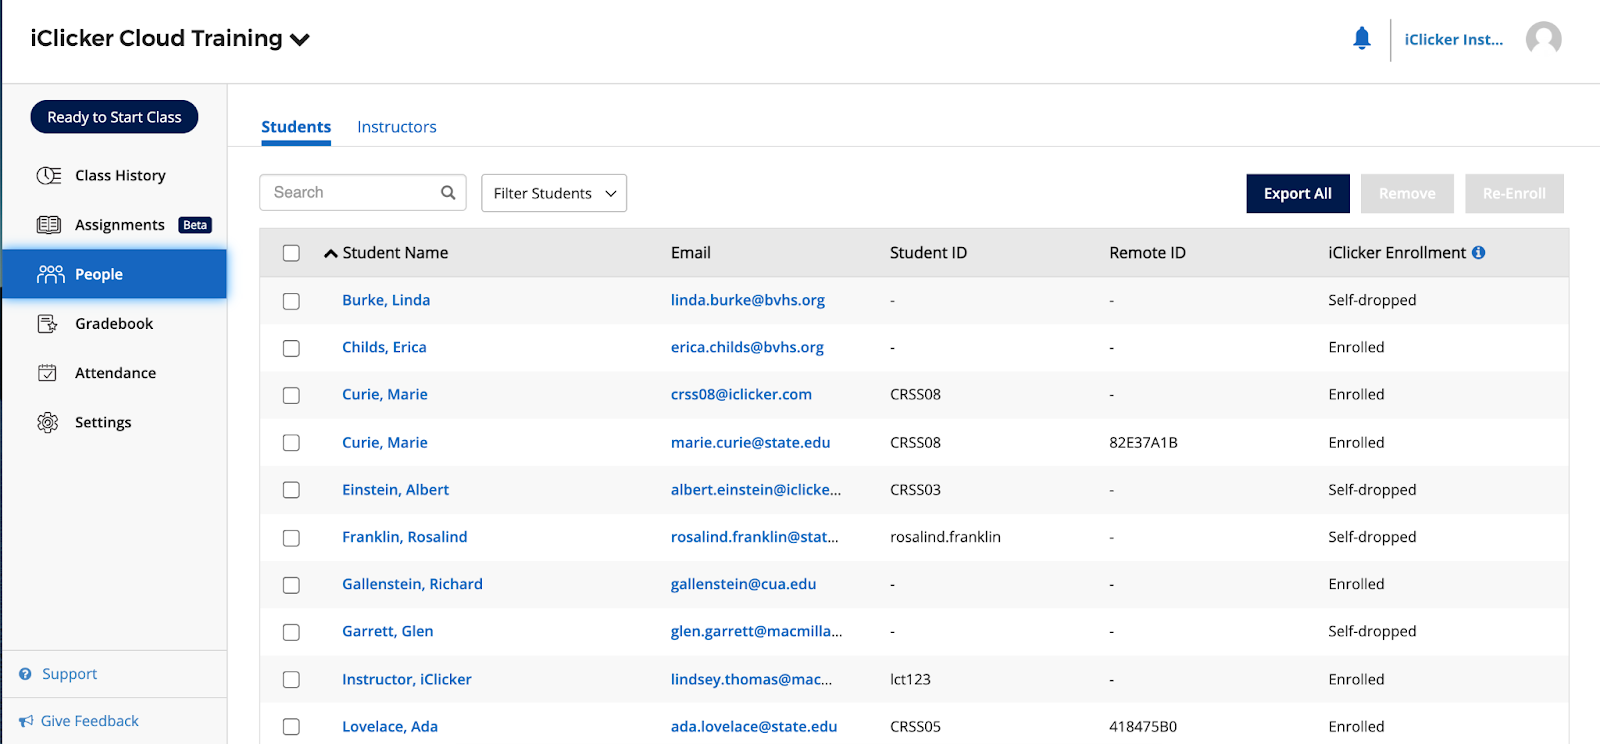Open the Give Feedback link
Image resolution: width=1600 pixels, height=744 pixels.
coord(90,721)
